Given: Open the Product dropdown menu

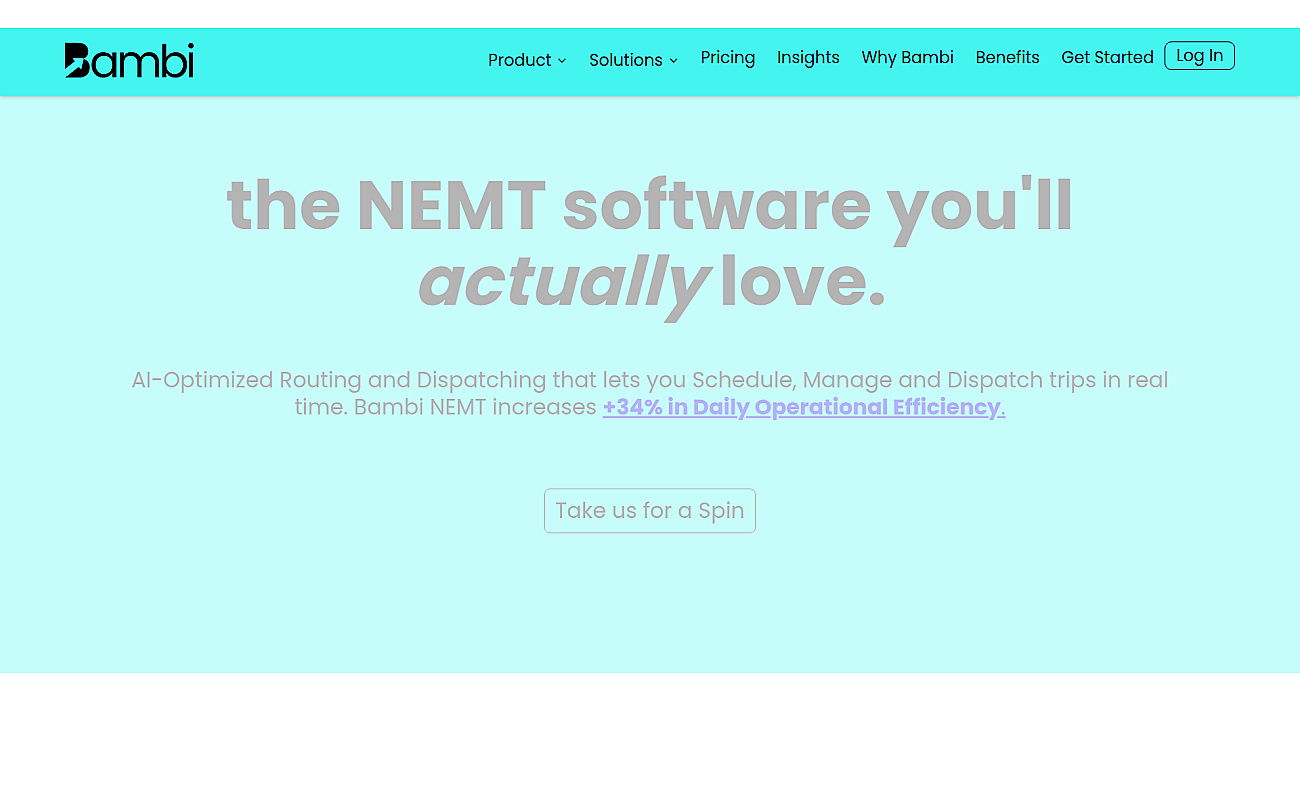Looking at the screenshot, I should click(527, 60).
